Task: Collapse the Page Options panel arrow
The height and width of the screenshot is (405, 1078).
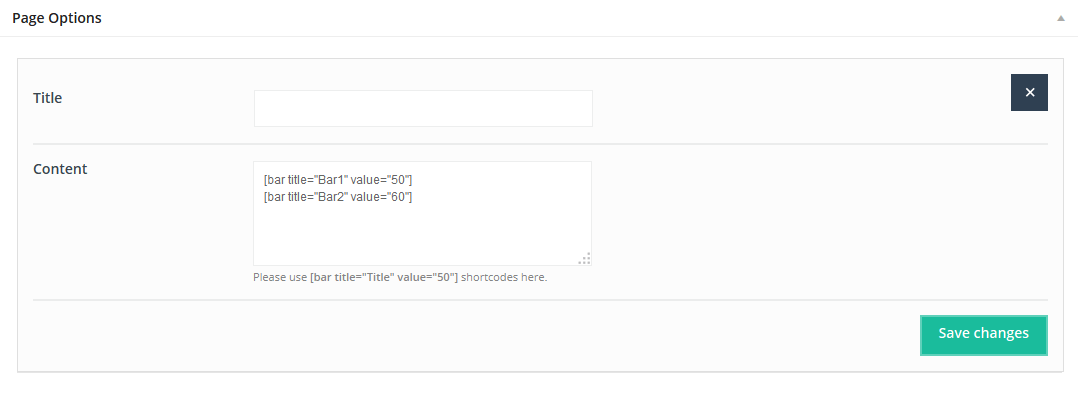Action: tap(1060, 19)
